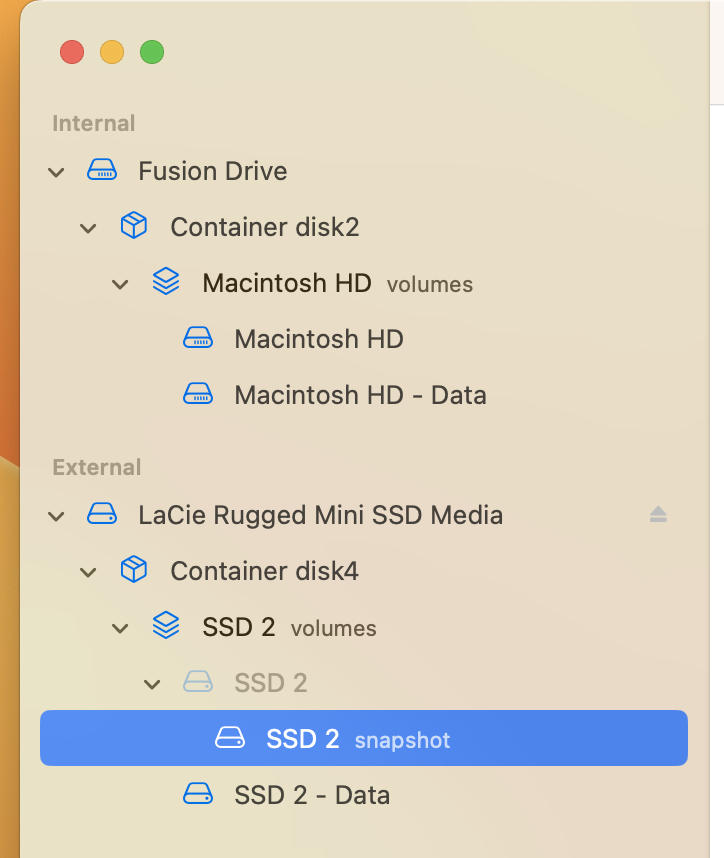Click the LaCie Rugged Mini external disk icon
This screenshot has height=858, width=724.
click(x=102, y=515)
